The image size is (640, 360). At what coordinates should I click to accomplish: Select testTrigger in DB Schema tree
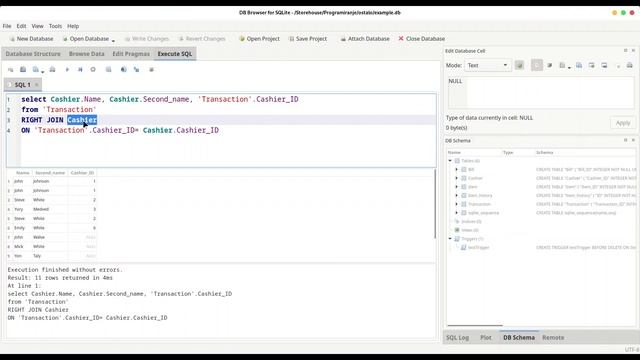point(478,247)
